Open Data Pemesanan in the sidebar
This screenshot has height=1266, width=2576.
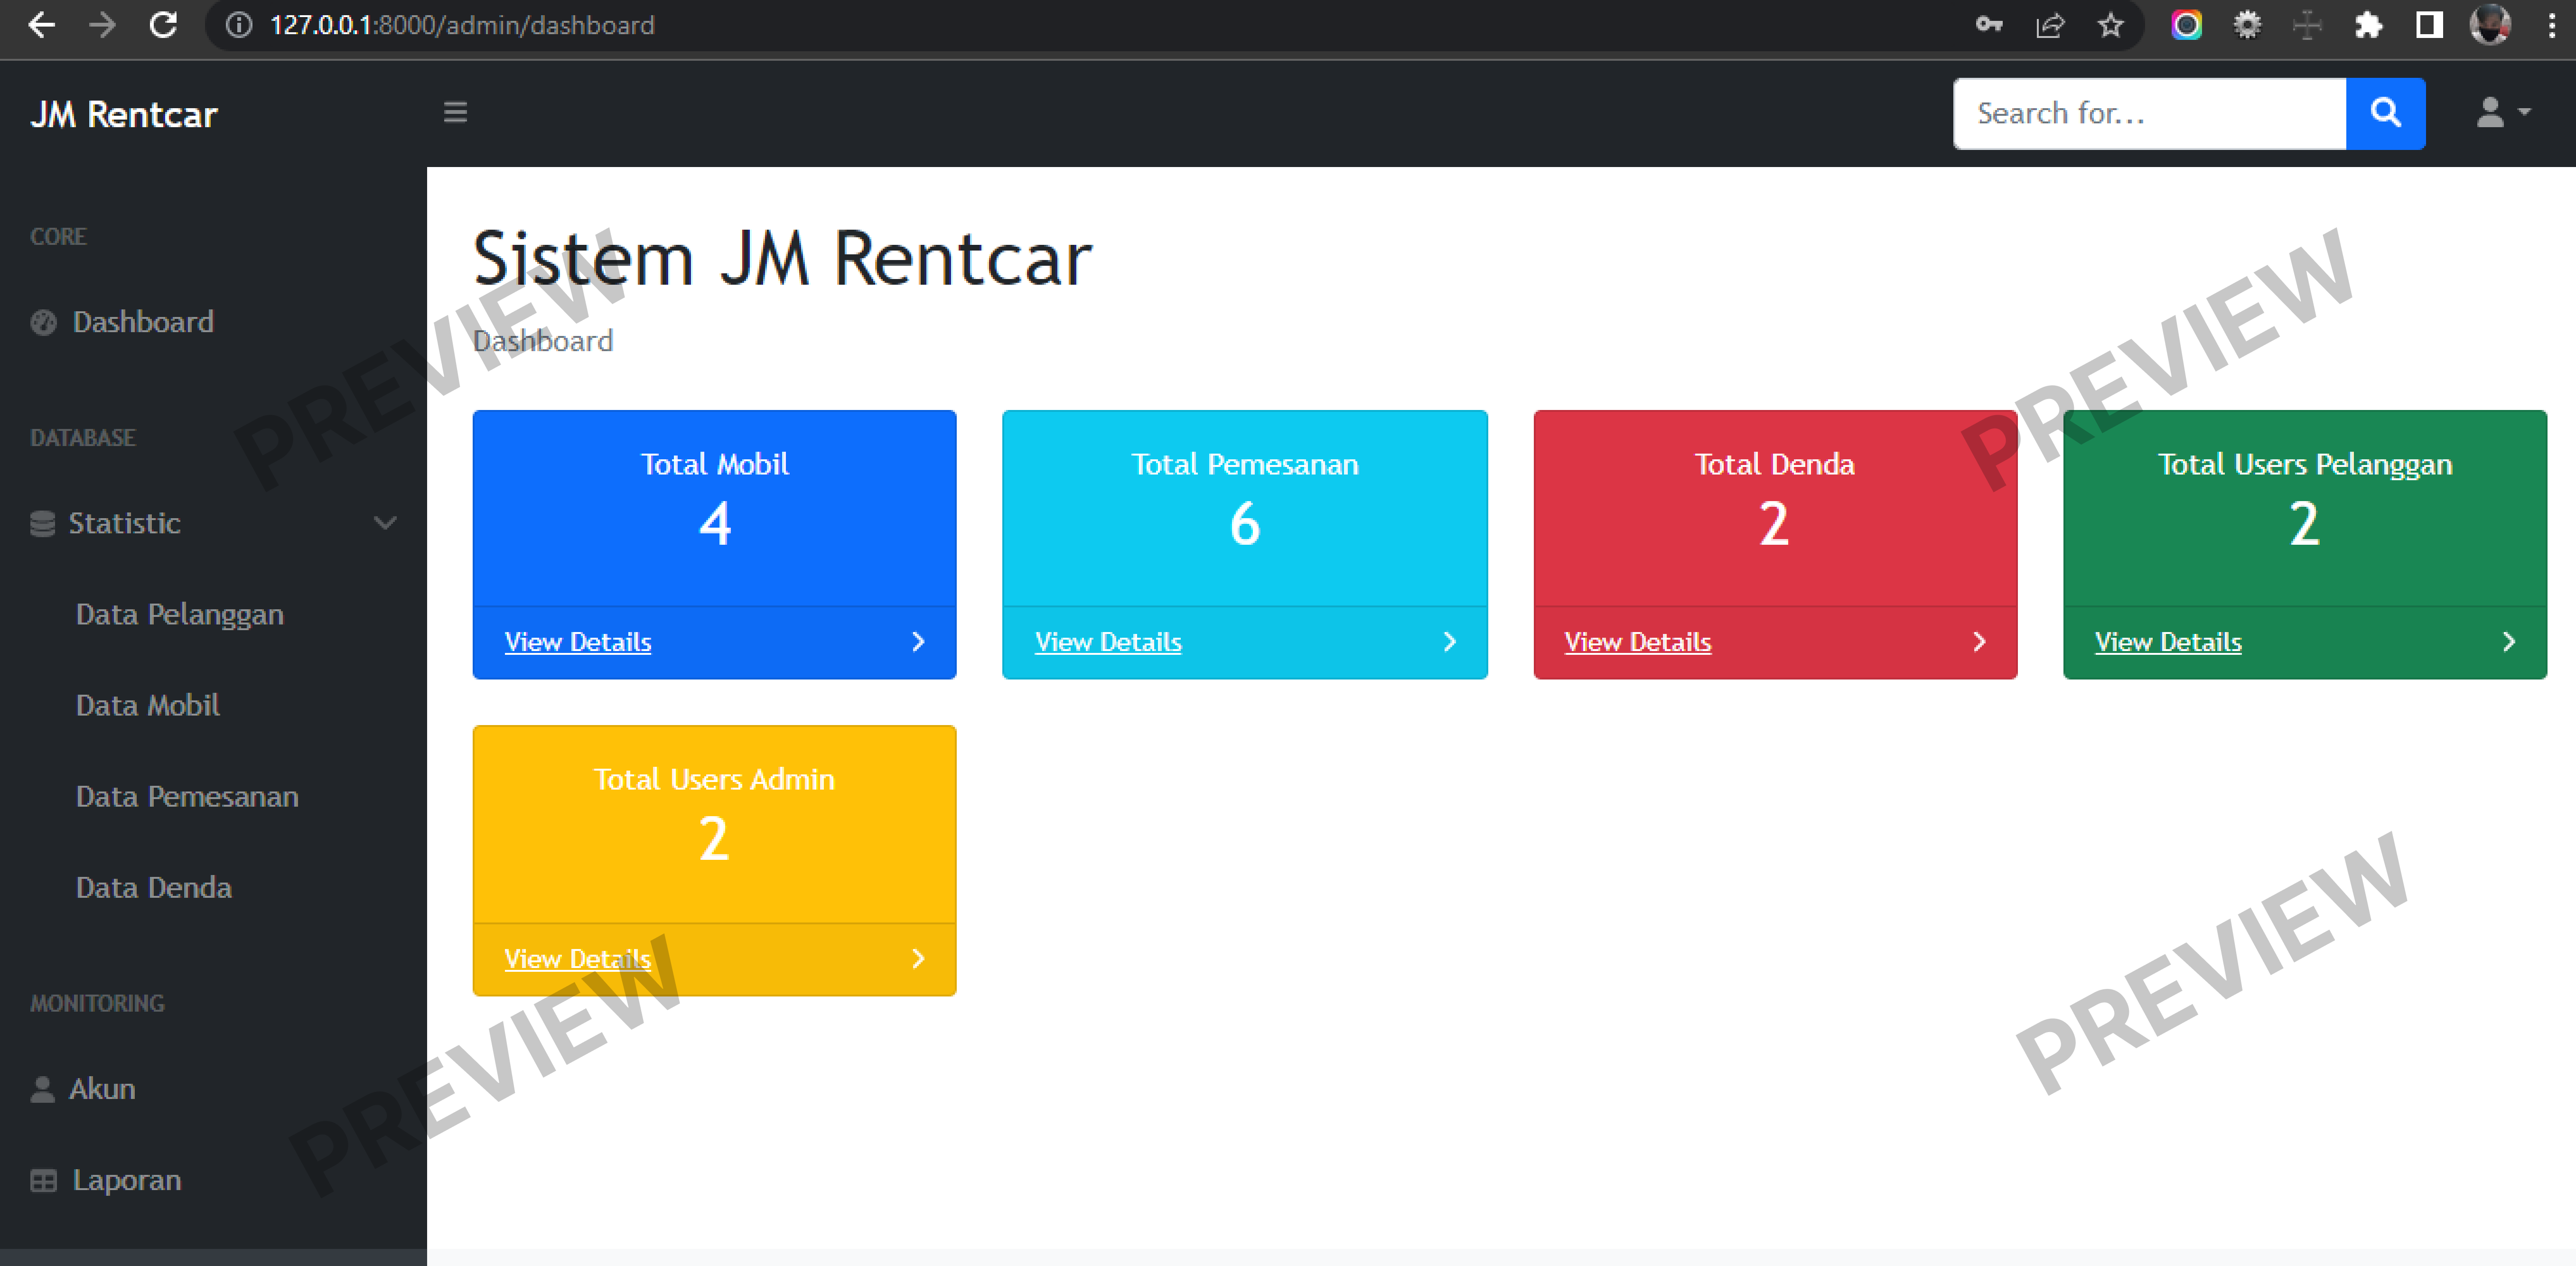[x=187, y=796]
